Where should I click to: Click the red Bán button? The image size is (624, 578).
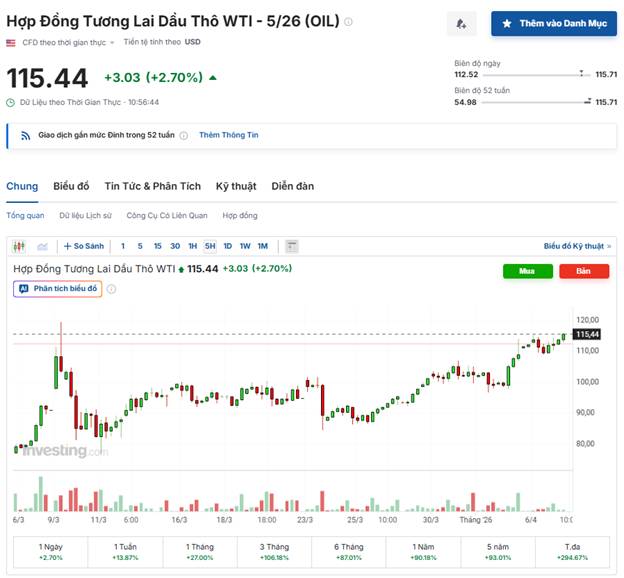584,271
